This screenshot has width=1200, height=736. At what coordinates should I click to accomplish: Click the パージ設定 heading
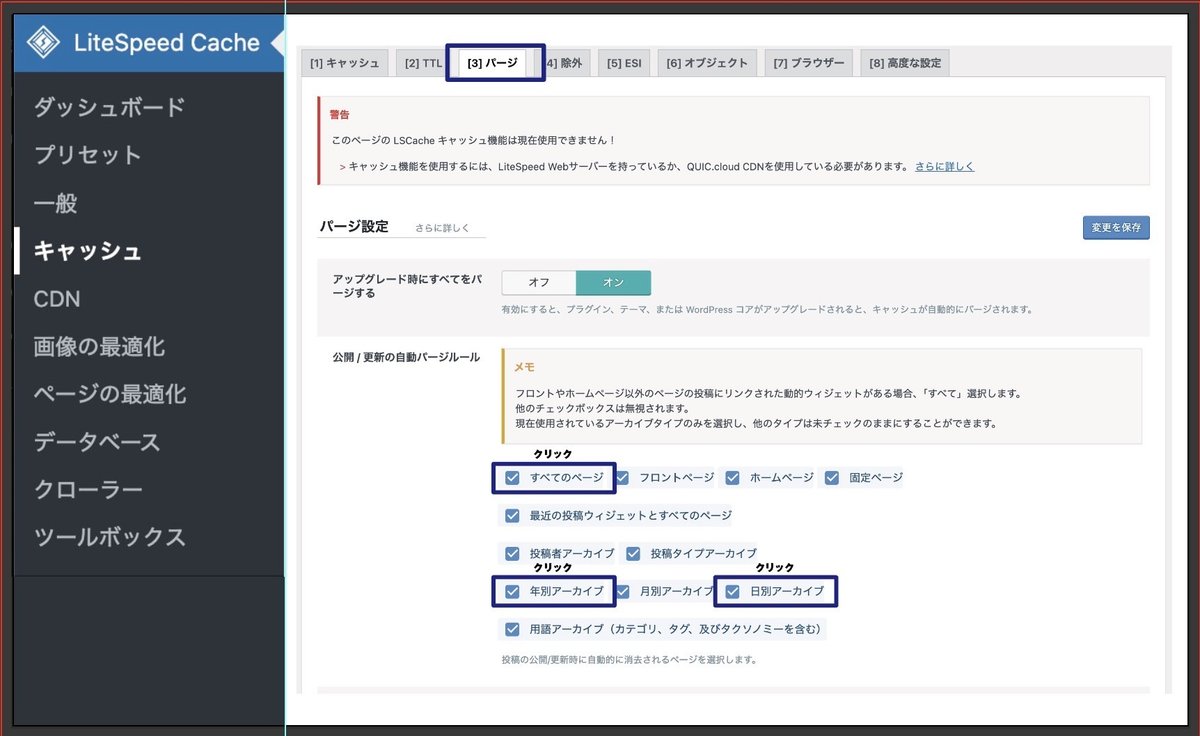(354, 226)
